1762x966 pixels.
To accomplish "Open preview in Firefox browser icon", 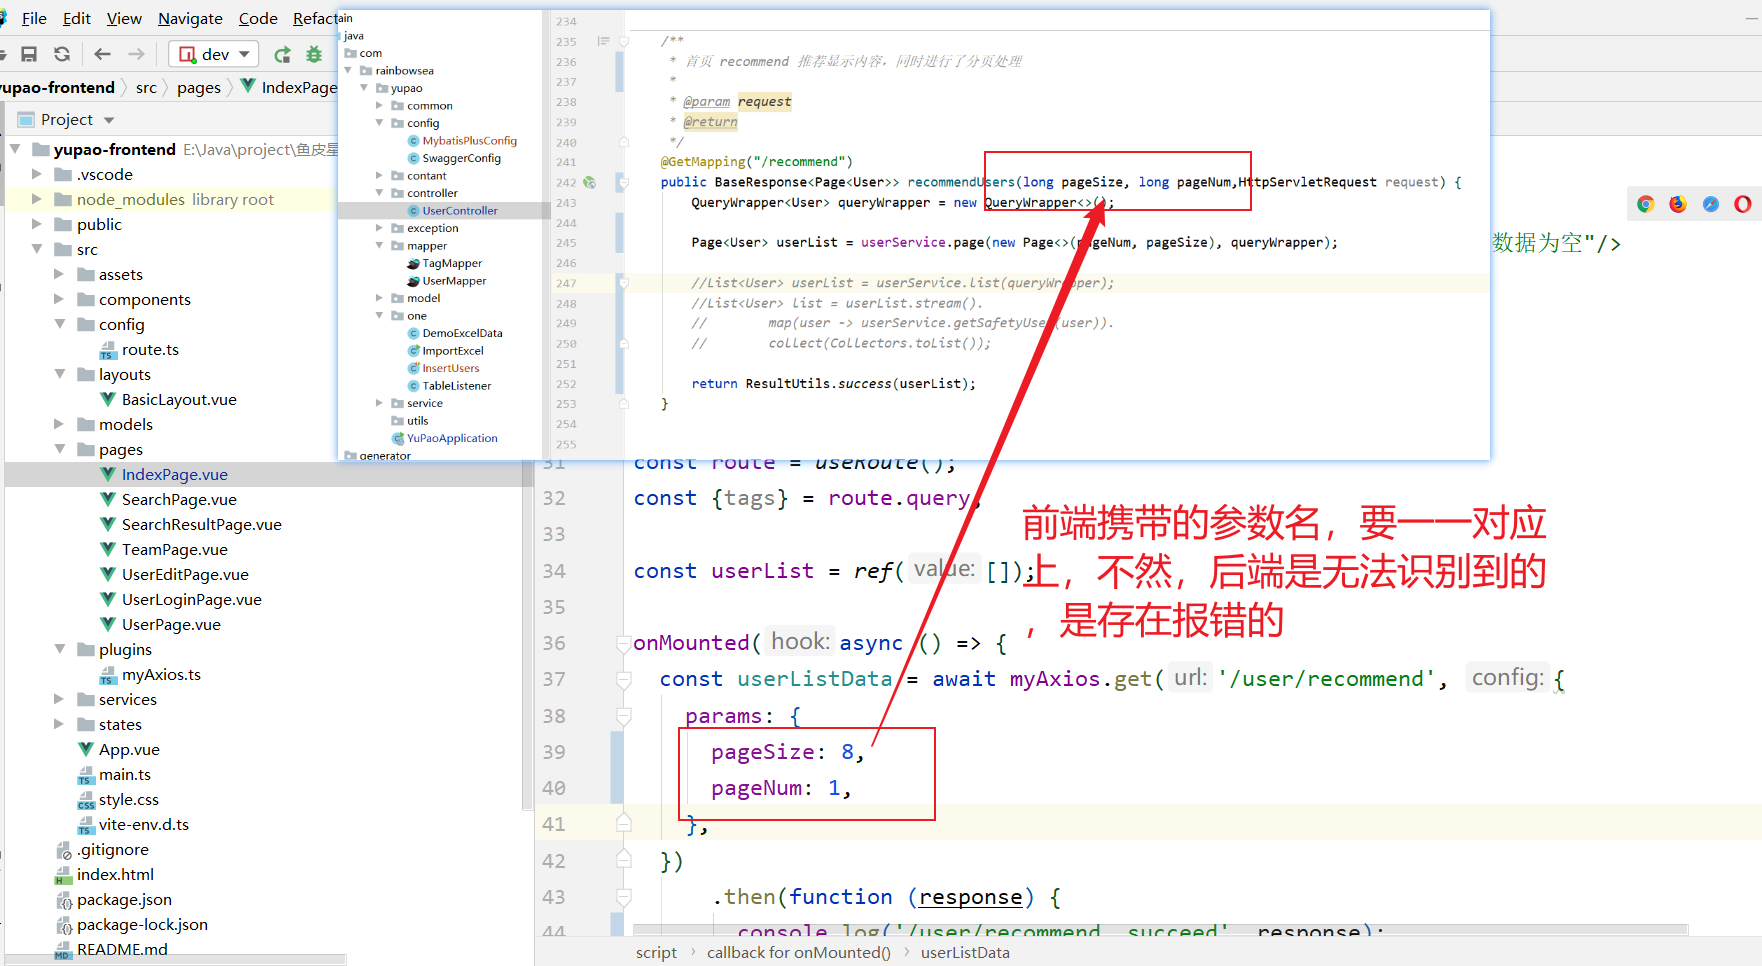I will [1678, 204].
